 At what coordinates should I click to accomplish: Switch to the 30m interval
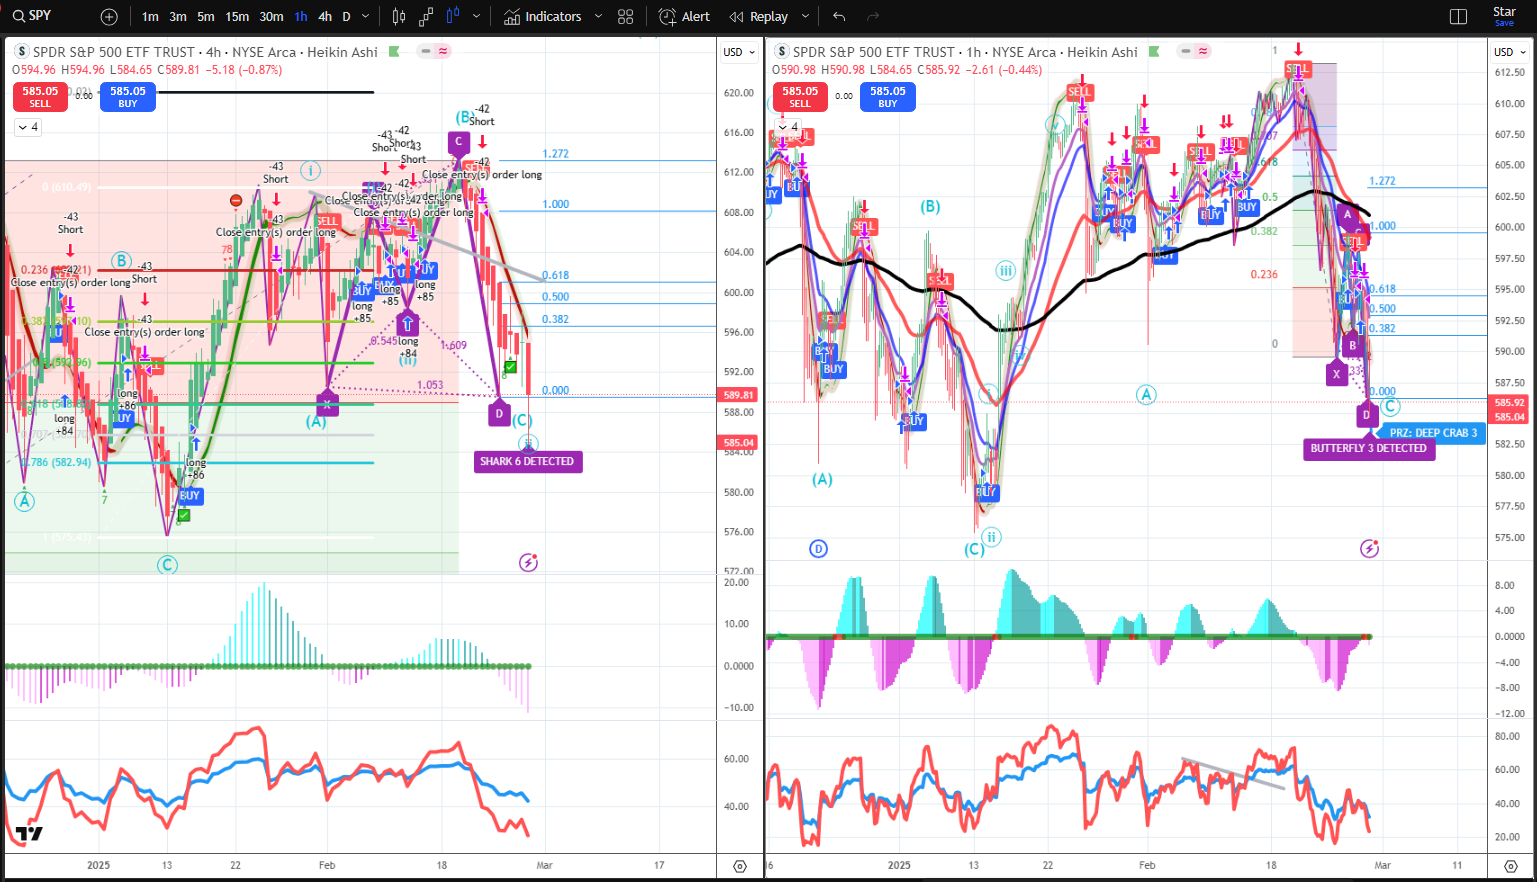coord(271,17)
